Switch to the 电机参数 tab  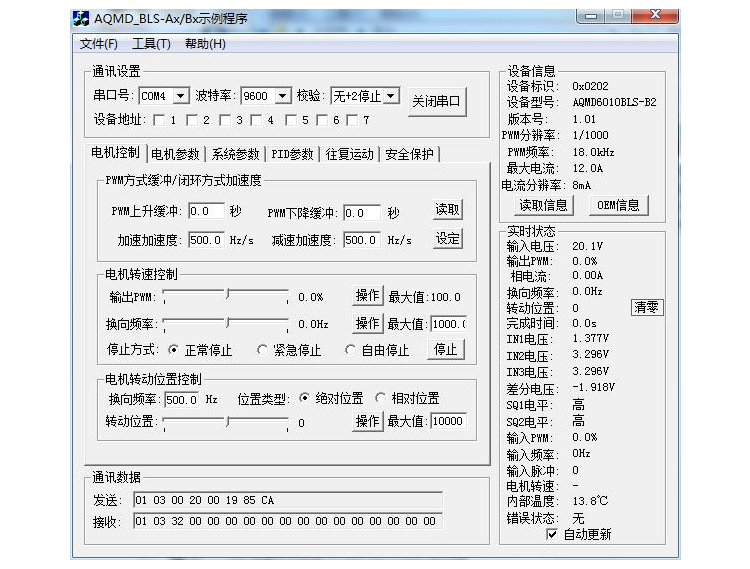(x=175, y=154)
